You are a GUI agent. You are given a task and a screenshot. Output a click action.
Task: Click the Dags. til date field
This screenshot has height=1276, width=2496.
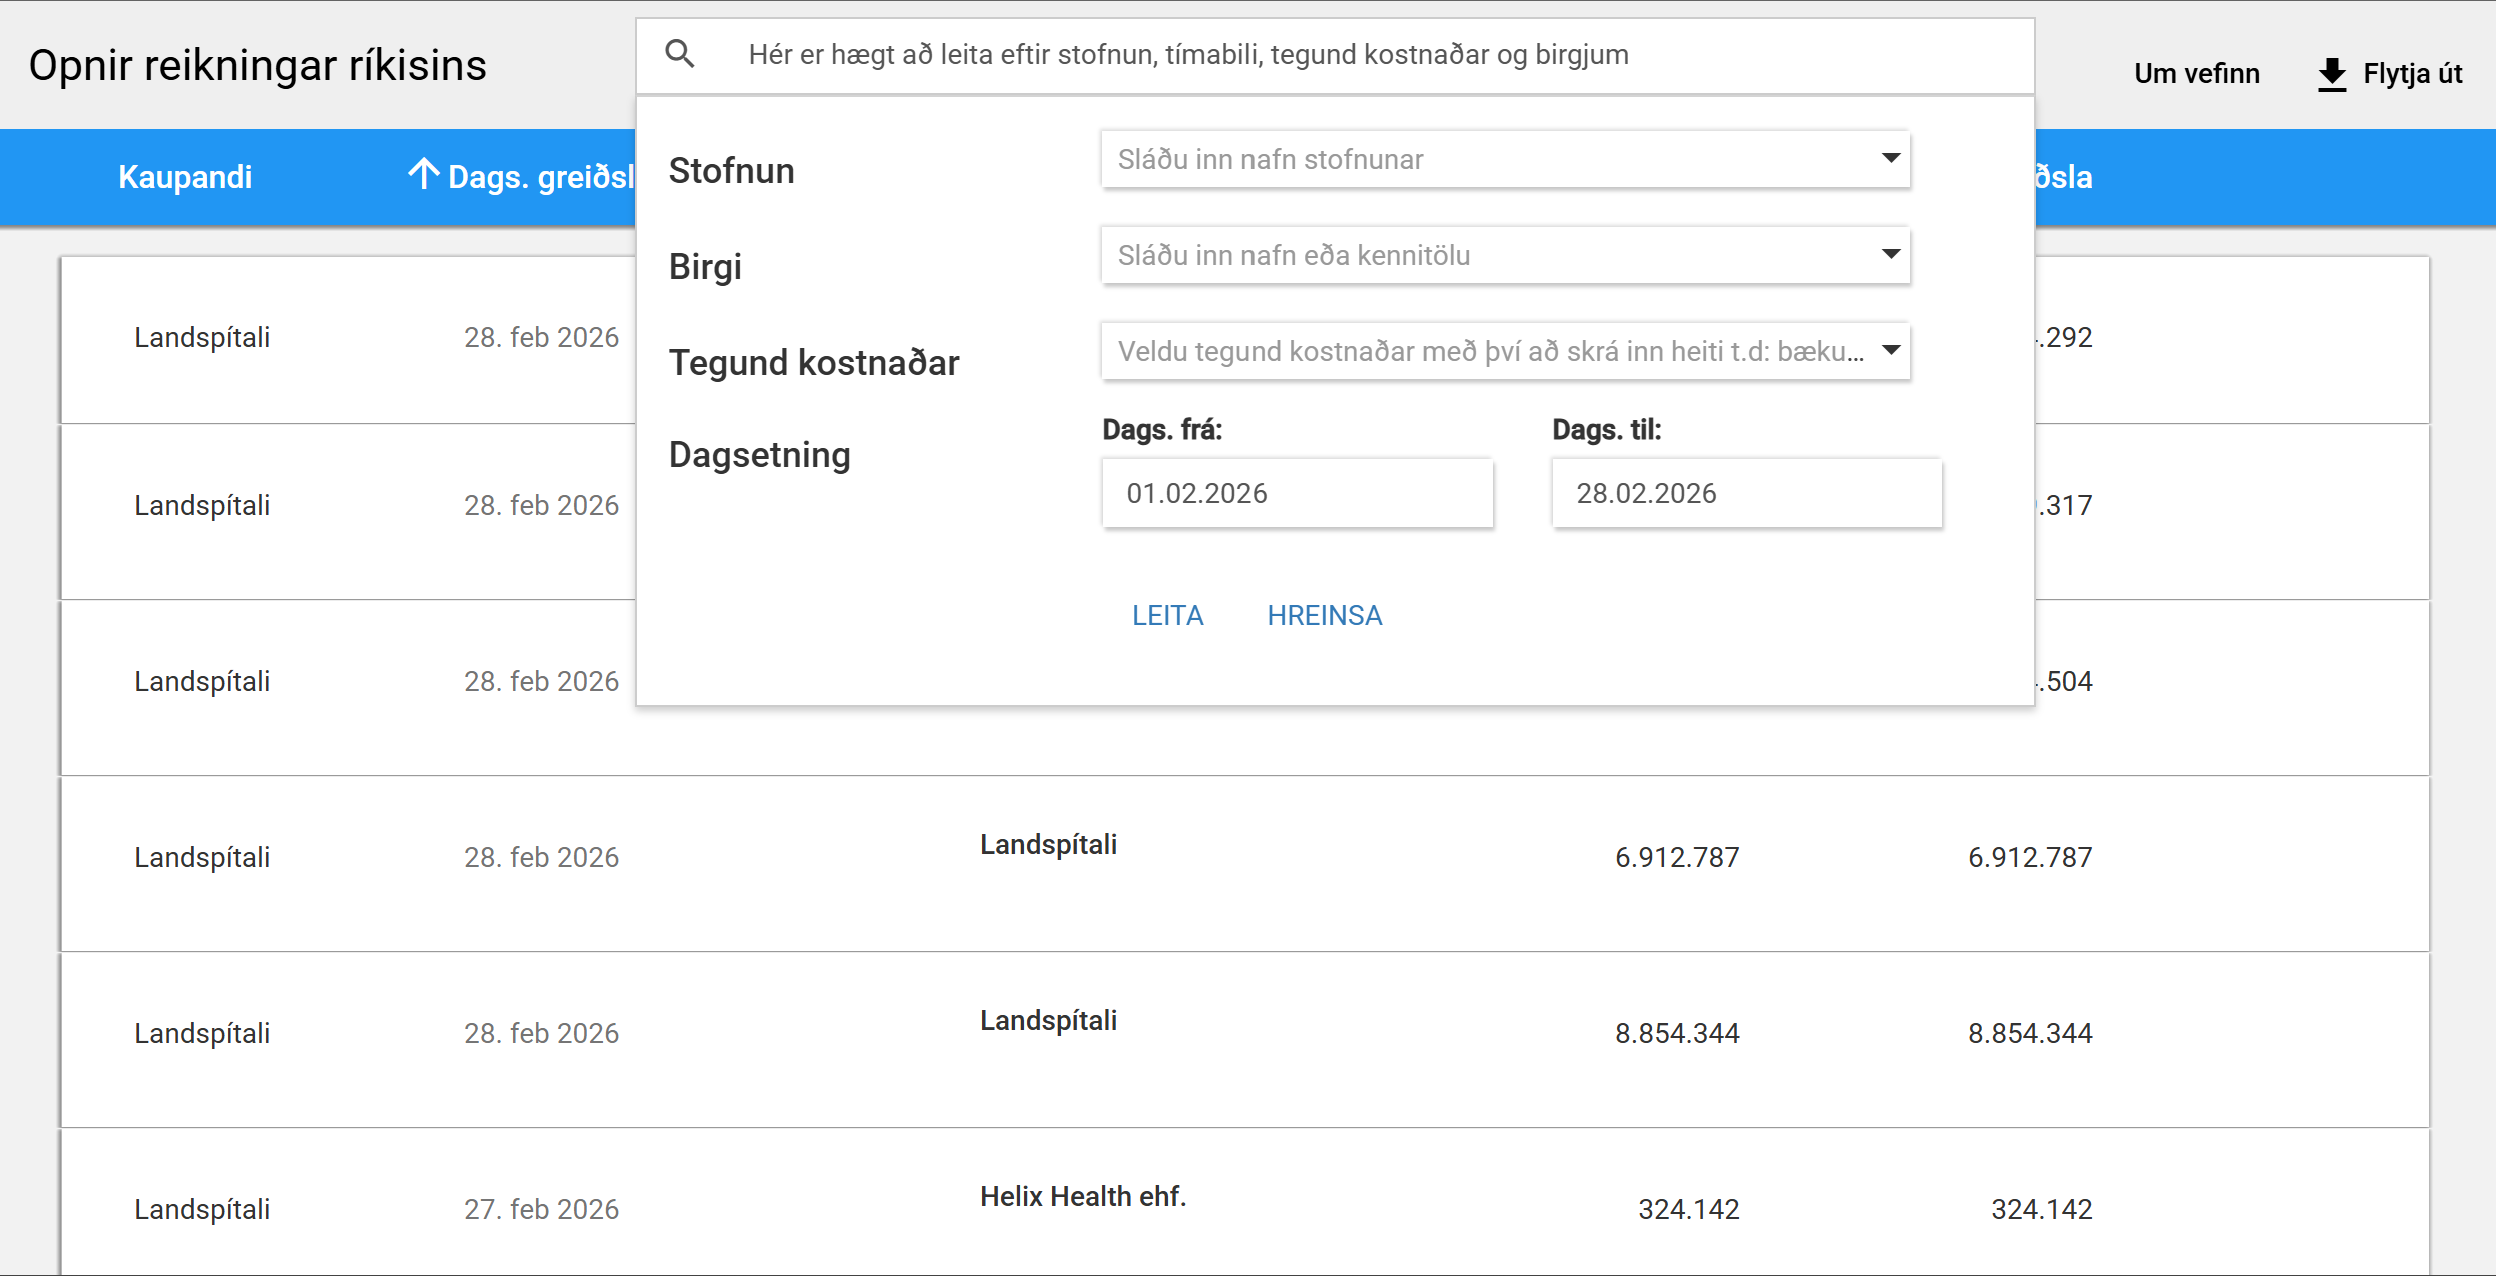(x=1746, y=493)
